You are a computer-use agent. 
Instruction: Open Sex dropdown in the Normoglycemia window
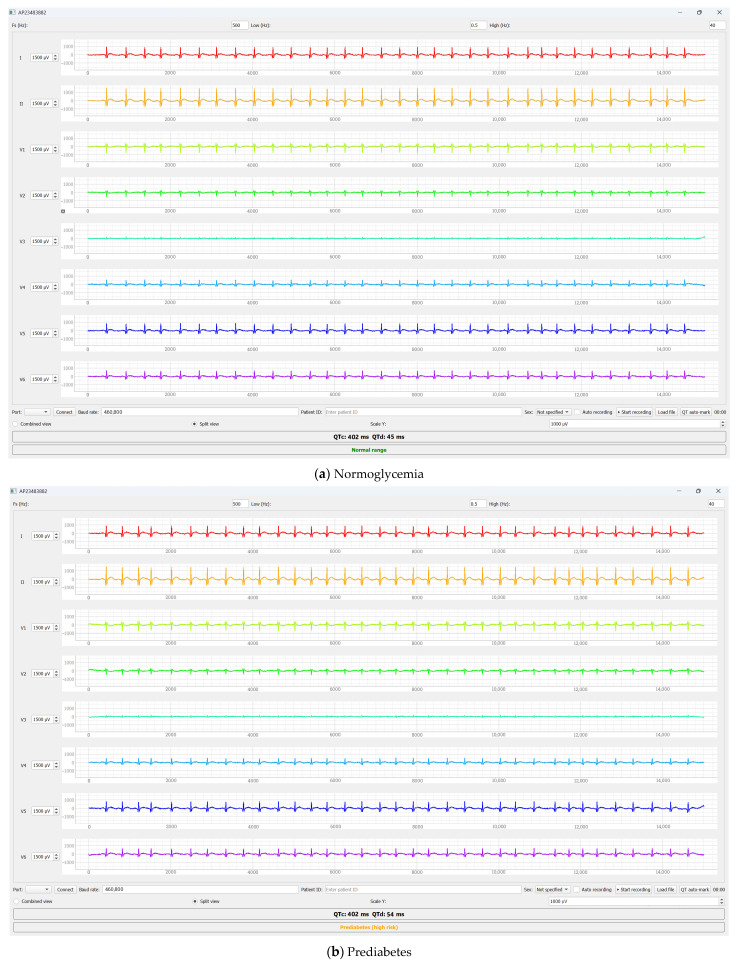tap(553, 412)
